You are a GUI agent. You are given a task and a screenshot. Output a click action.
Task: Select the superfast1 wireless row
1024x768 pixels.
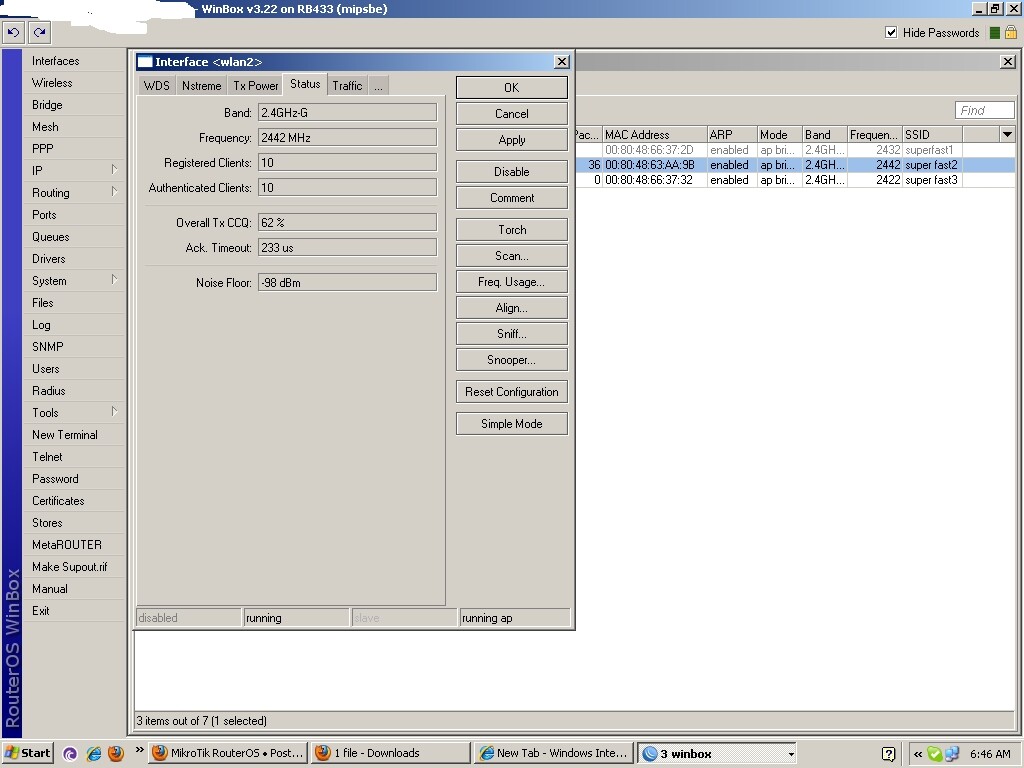(794, 150)
